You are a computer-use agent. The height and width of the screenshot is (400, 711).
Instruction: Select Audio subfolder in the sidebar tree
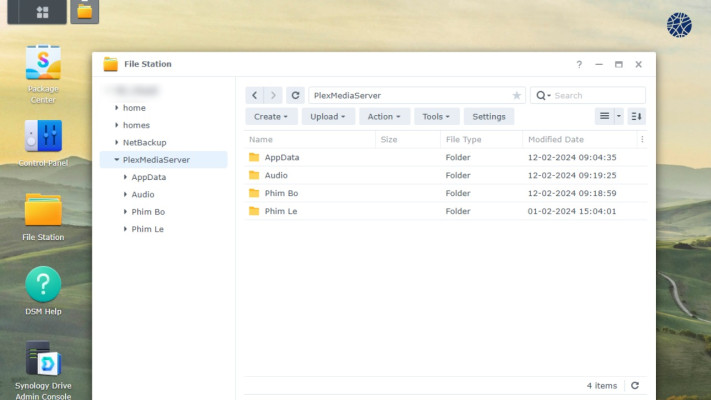143,194
